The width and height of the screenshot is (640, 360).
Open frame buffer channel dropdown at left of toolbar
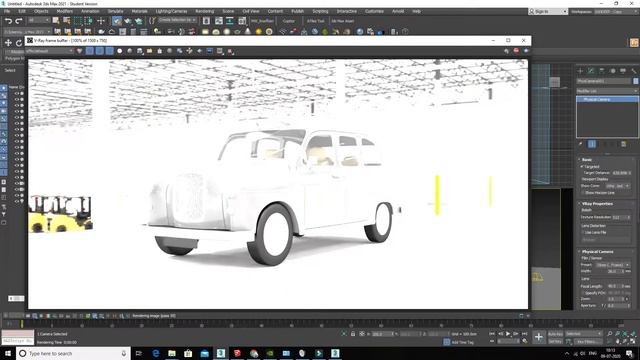point(50,51)
